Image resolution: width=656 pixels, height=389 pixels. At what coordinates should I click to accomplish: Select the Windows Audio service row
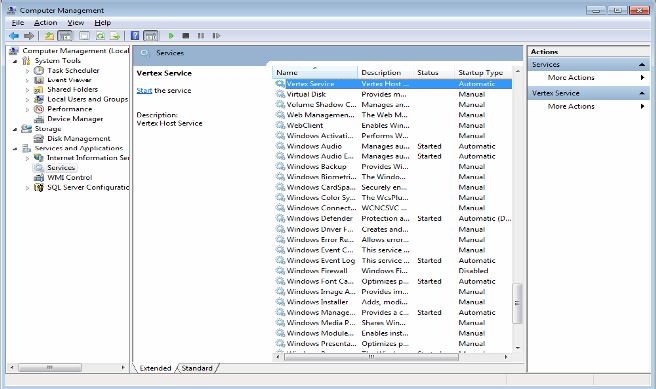tap(393, 146)
